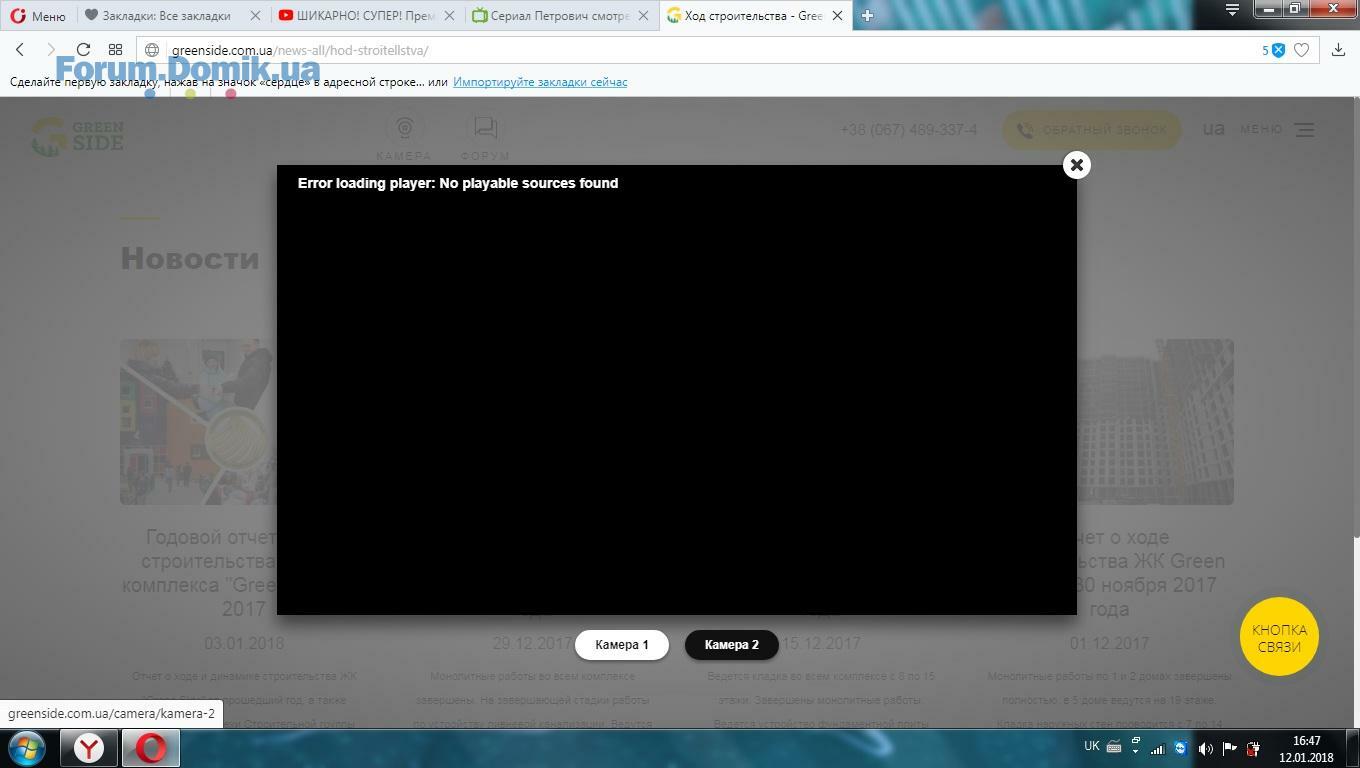Open the tab list menu icon

(x=1232, y=10)
